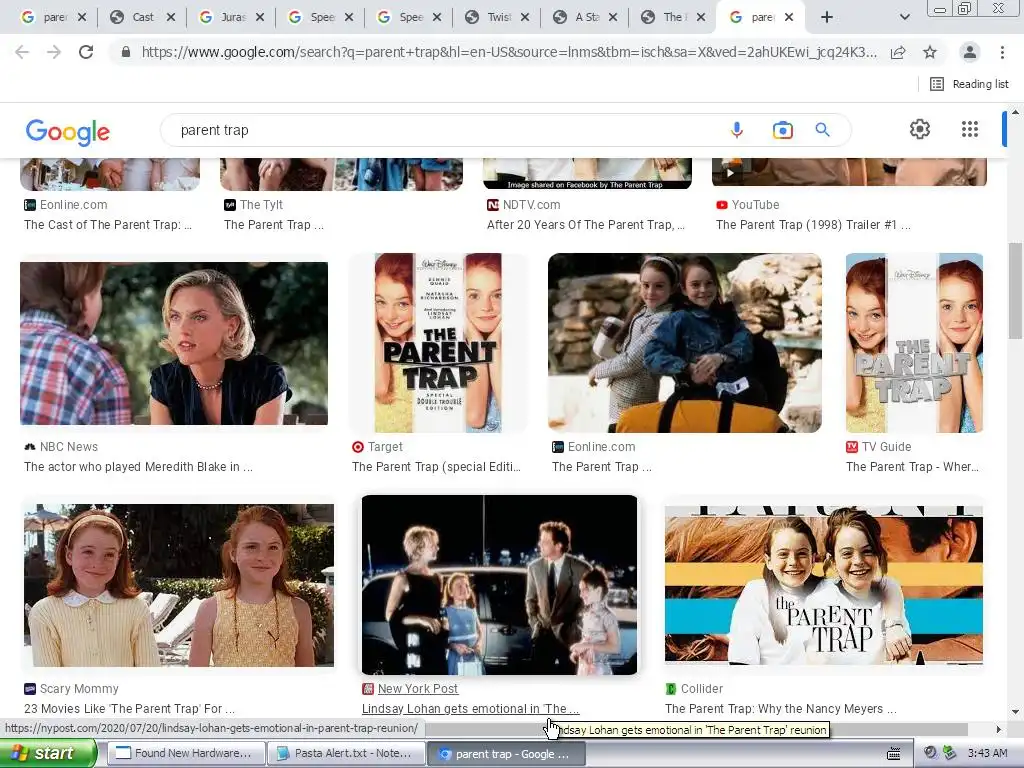Click the TV Guide source name
The image size is (1024, 768).
coord(886,447)
